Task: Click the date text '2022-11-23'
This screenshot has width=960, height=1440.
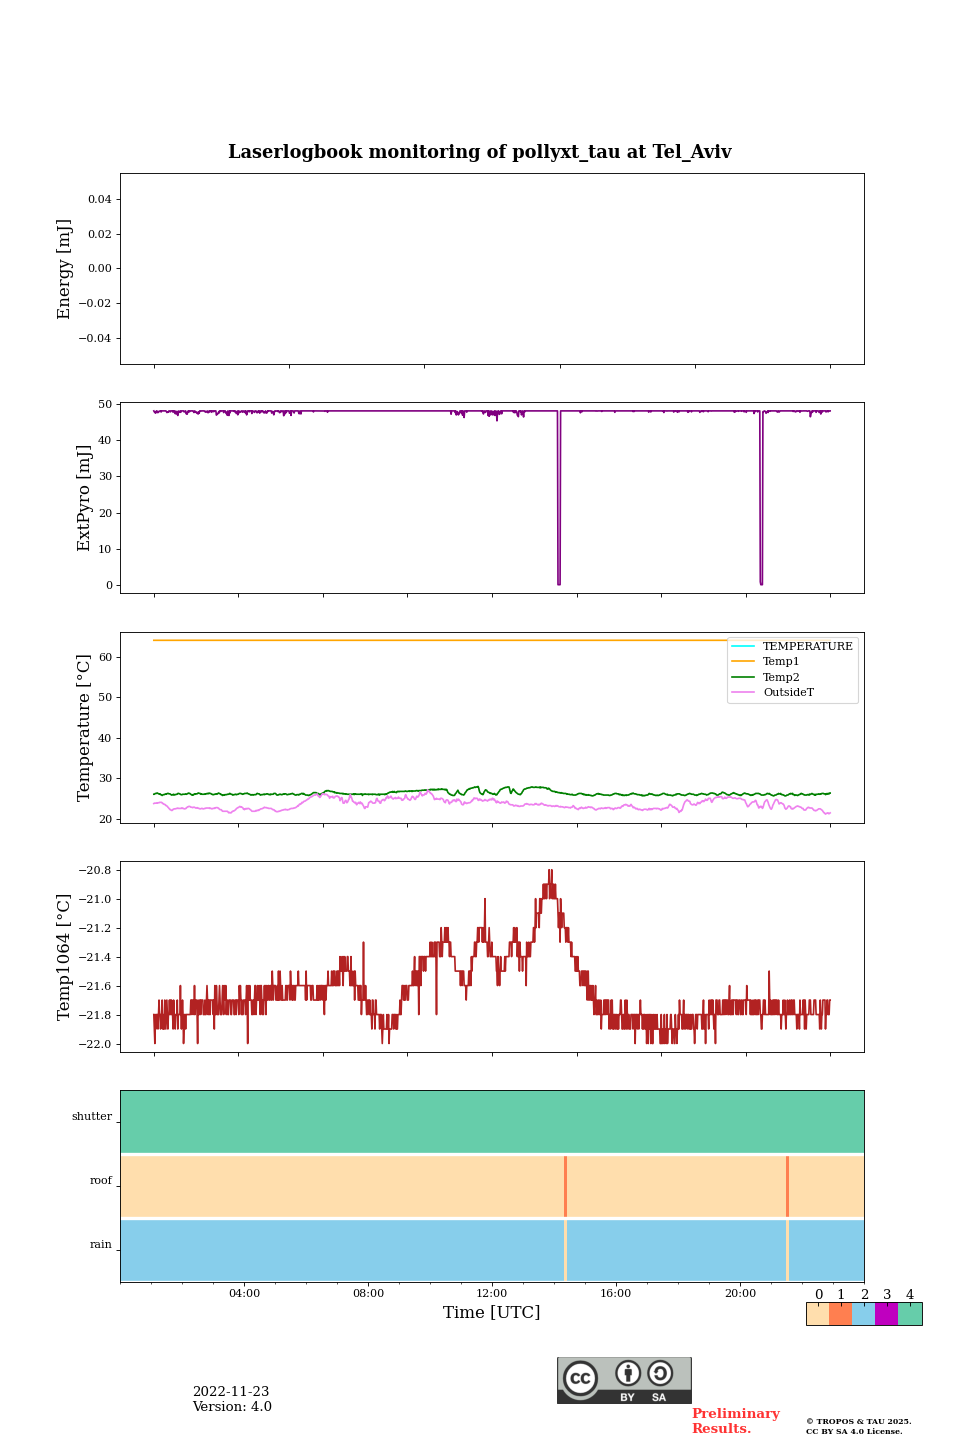Action: pyautogui.click(x=231, y=1392)
